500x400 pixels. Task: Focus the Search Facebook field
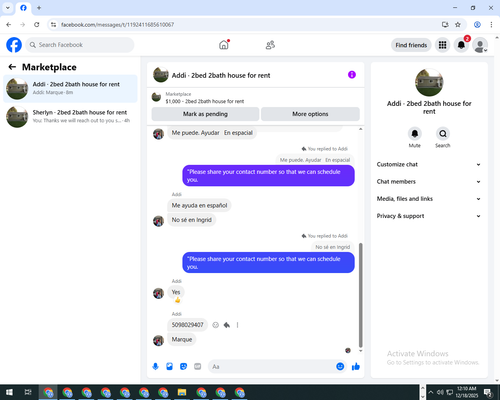(80, 45)
